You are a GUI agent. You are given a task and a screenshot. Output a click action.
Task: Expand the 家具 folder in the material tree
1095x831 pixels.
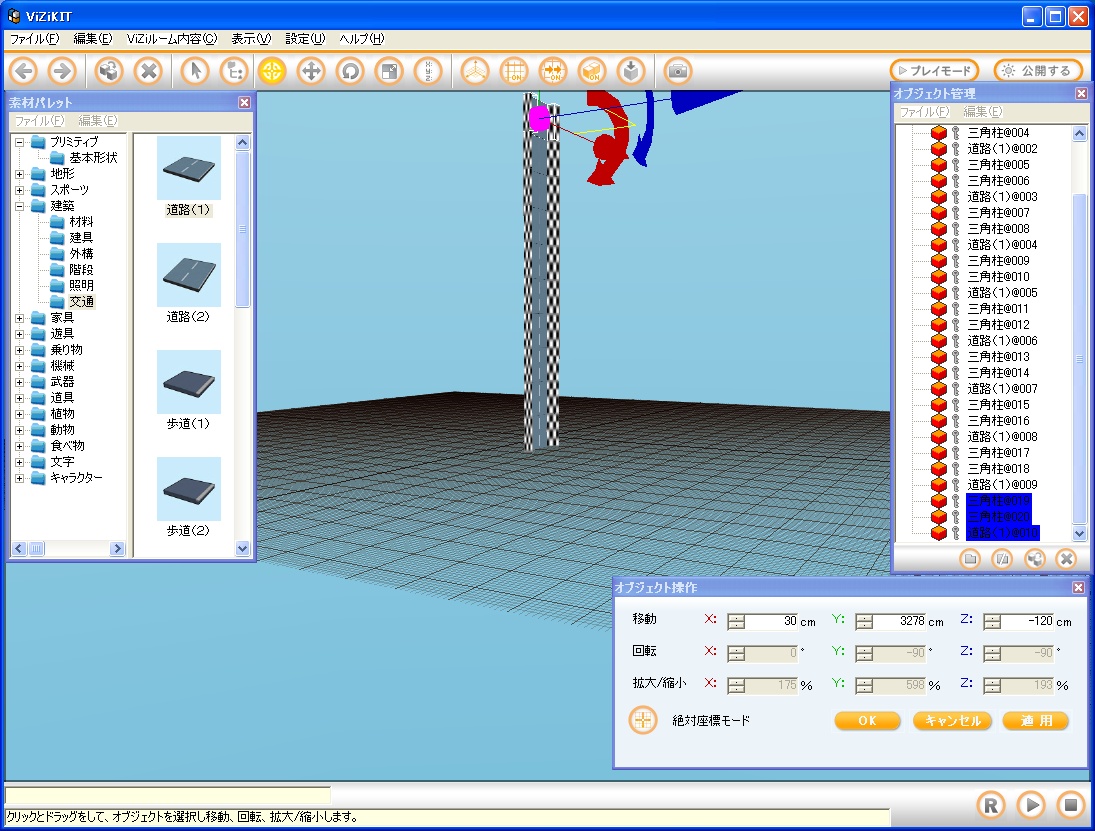(20, 318)
